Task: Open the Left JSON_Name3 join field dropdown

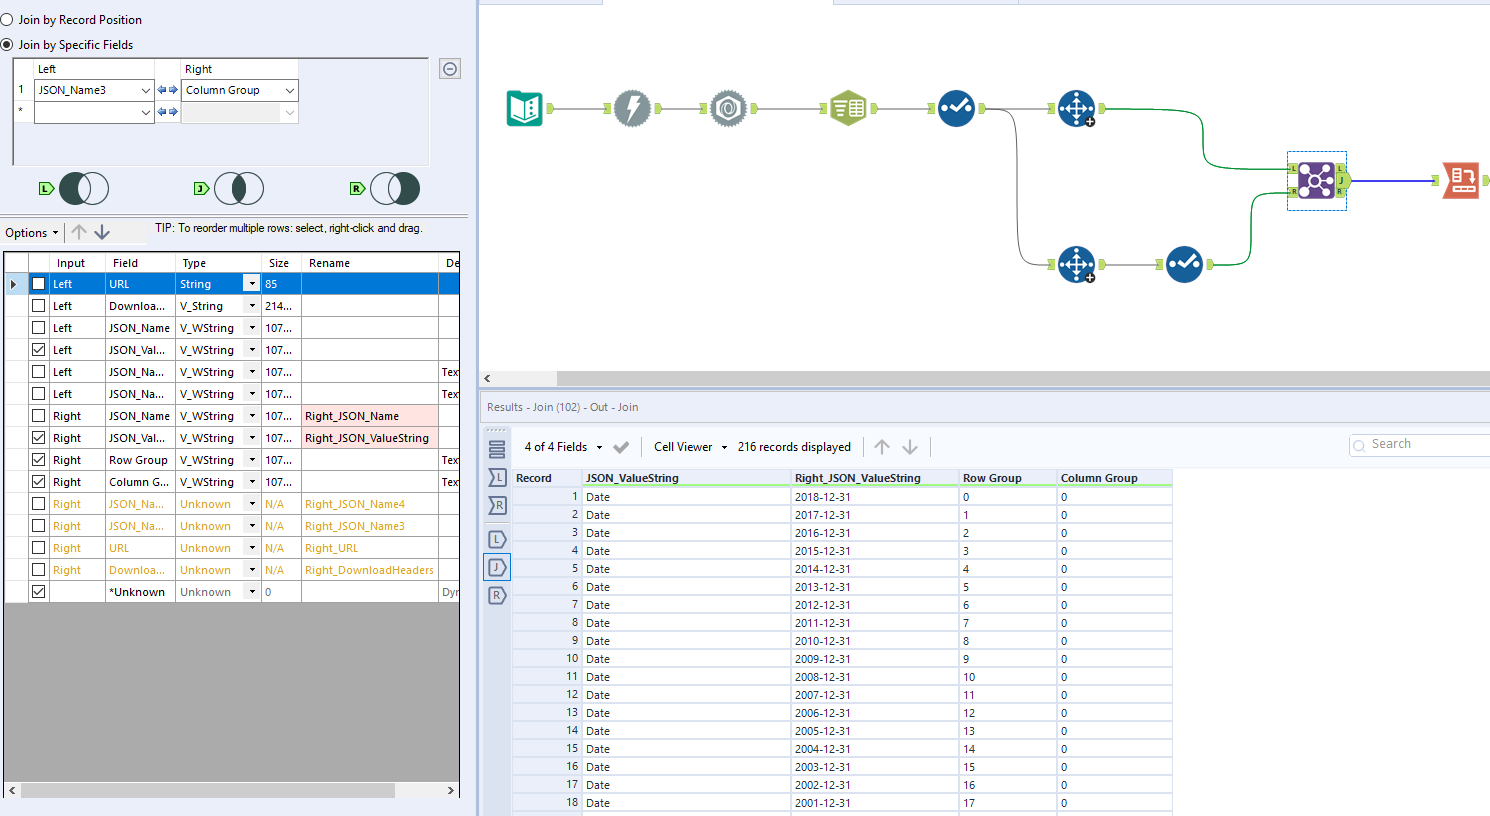Action: pos(145,90)
